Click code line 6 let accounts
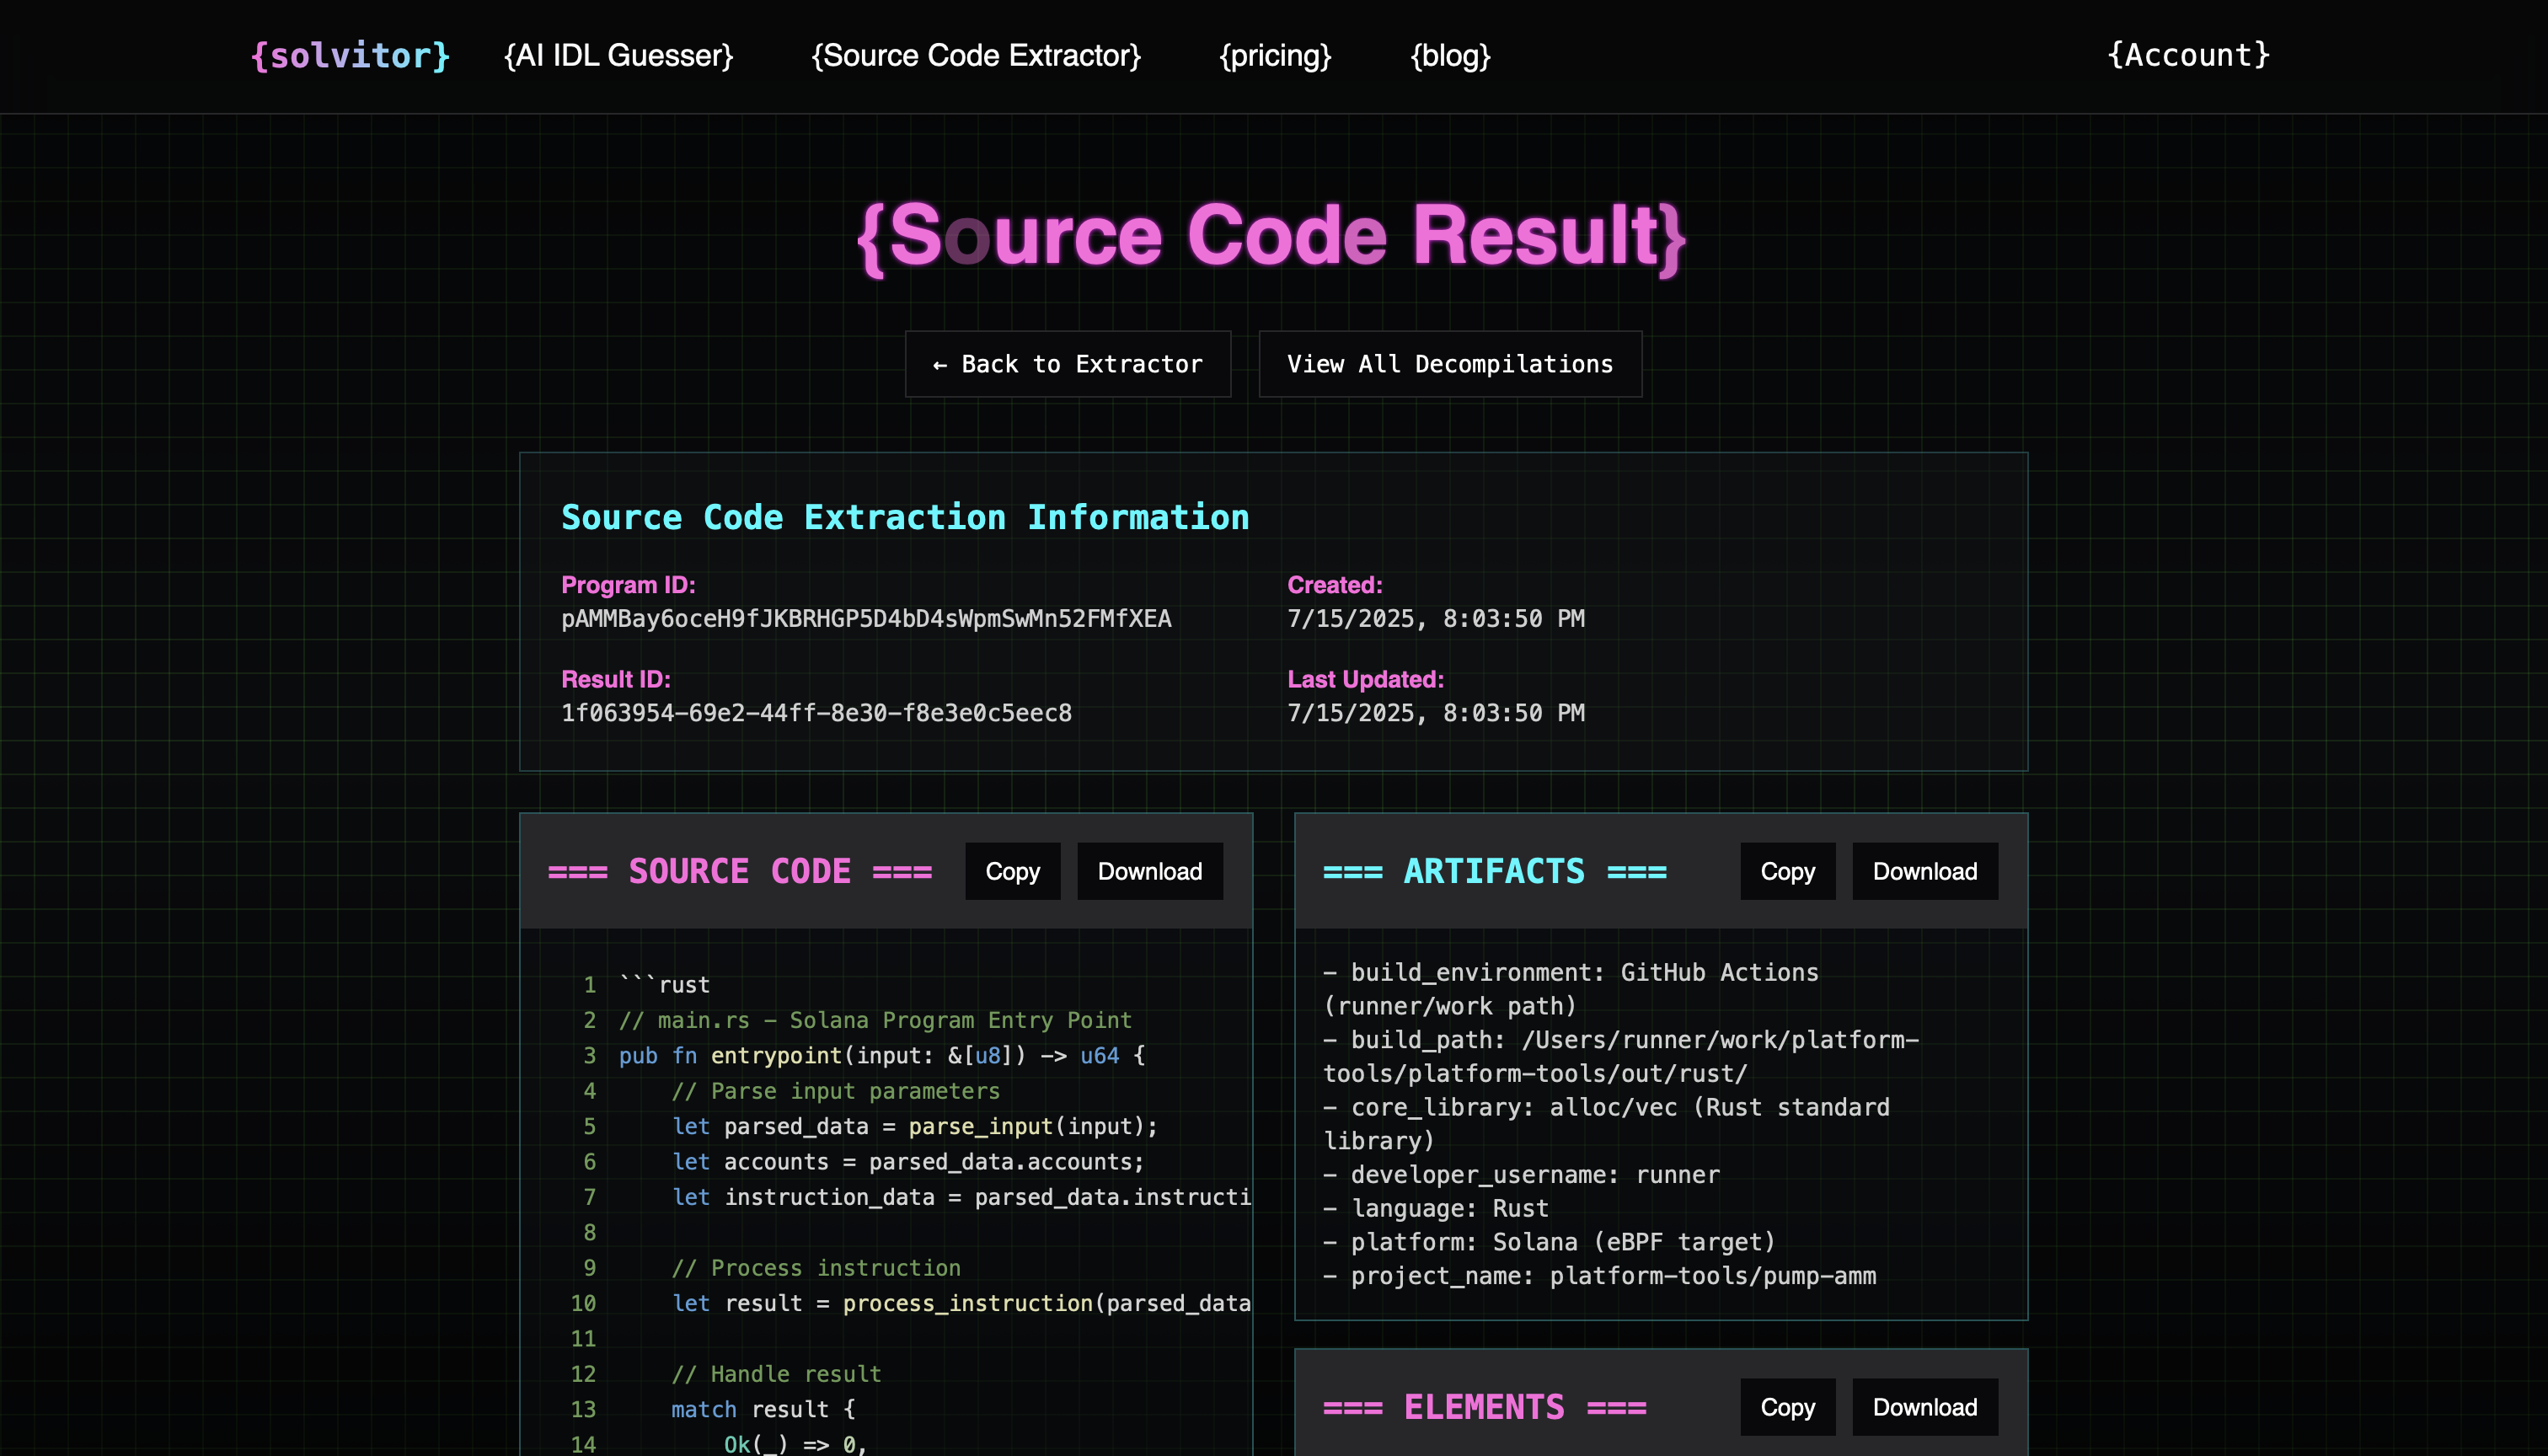This screenshot has width=2548, height=1456. tap(908, 1162)
